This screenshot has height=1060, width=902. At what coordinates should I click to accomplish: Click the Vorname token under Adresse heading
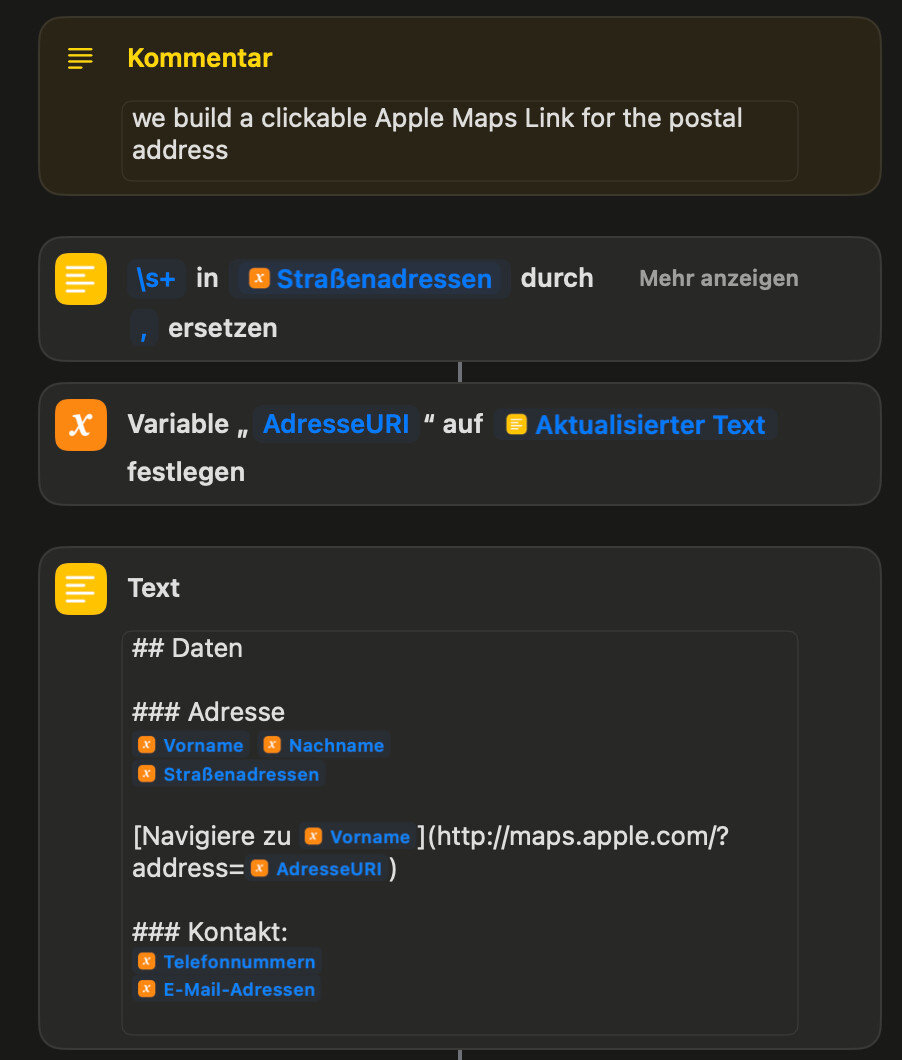192,746
